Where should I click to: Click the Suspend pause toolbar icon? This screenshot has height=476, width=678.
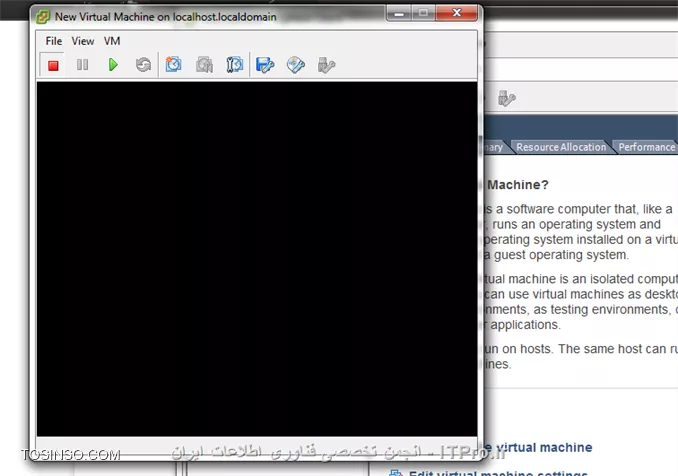(x=82, y=65)
